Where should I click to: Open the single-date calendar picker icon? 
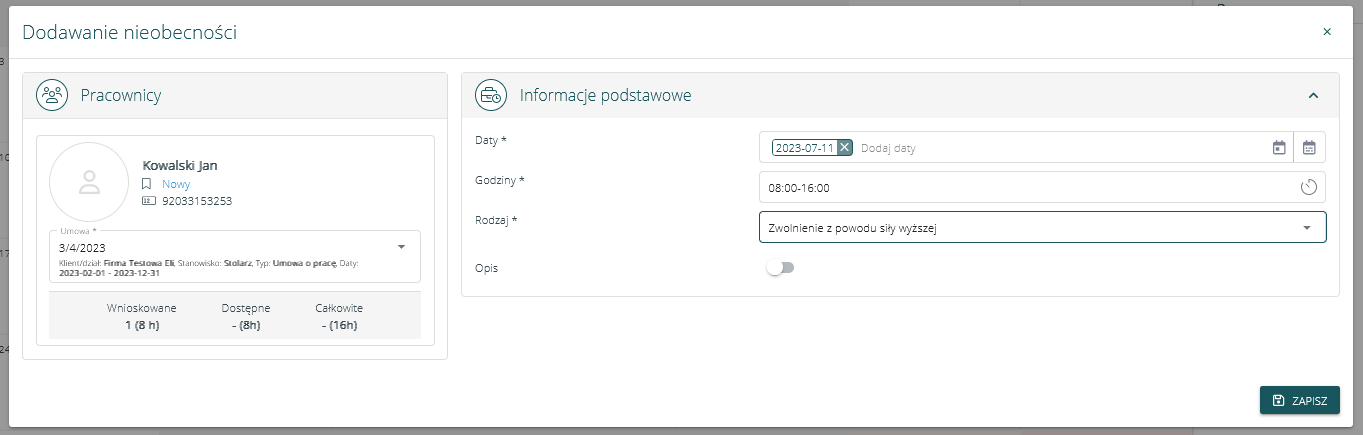1278,148
